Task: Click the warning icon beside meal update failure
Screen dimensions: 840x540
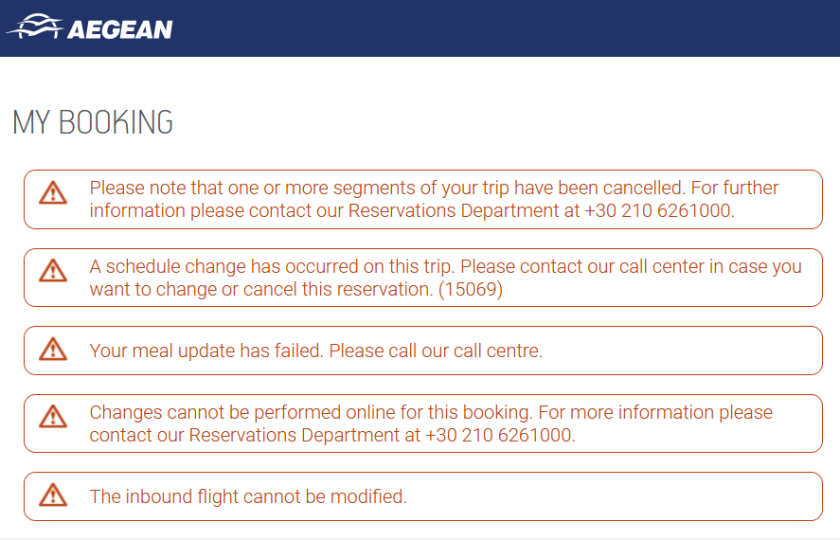Action: (x=53, y=349)
